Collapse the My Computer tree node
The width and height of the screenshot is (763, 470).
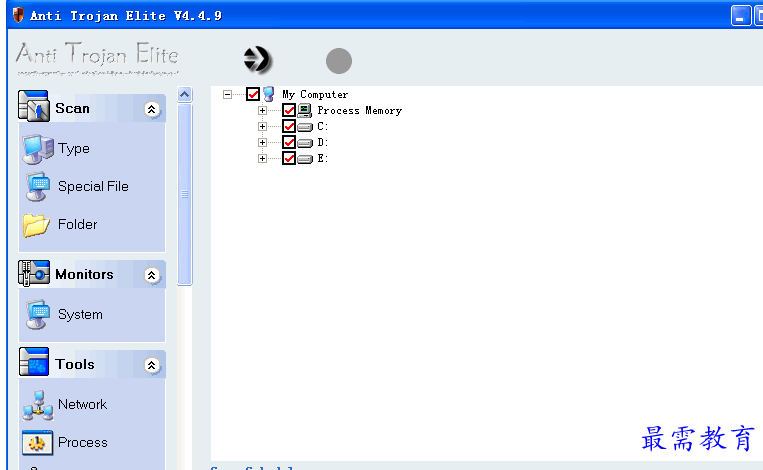click(x=227, y=94)
